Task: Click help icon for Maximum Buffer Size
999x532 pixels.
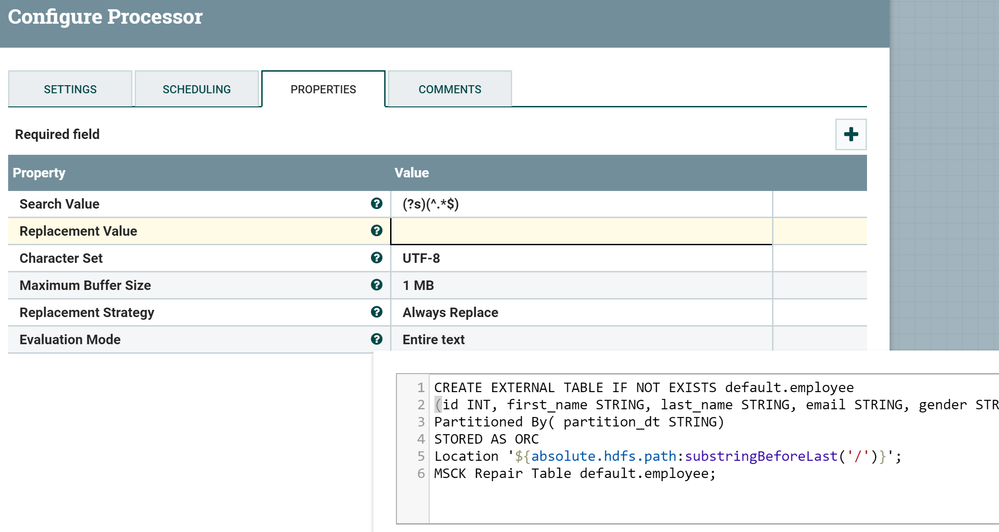Action: coord(376,284)
